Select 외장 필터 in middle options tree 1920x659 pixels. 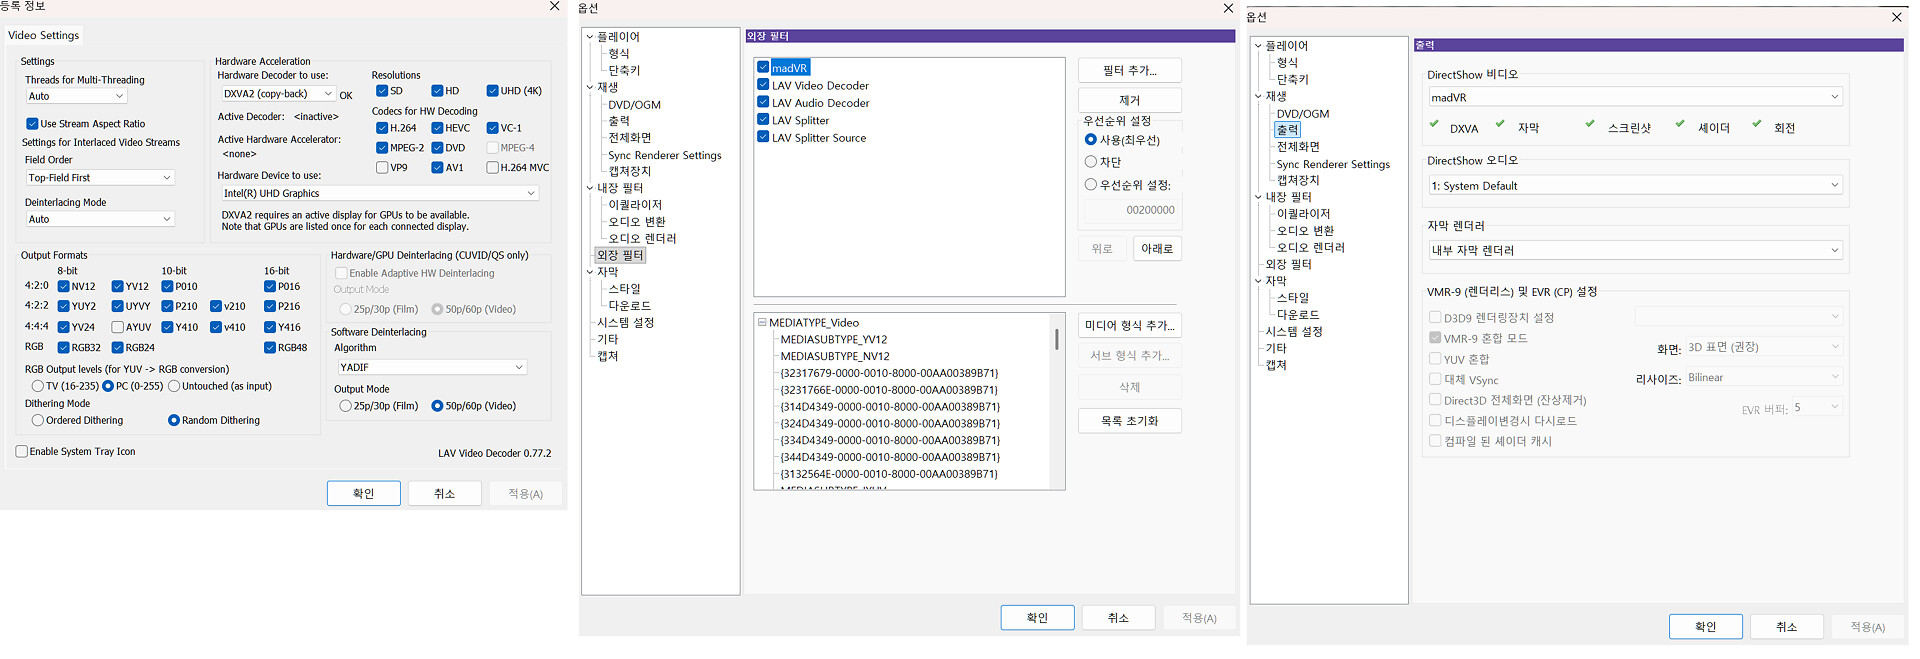(x=621, y=255)
